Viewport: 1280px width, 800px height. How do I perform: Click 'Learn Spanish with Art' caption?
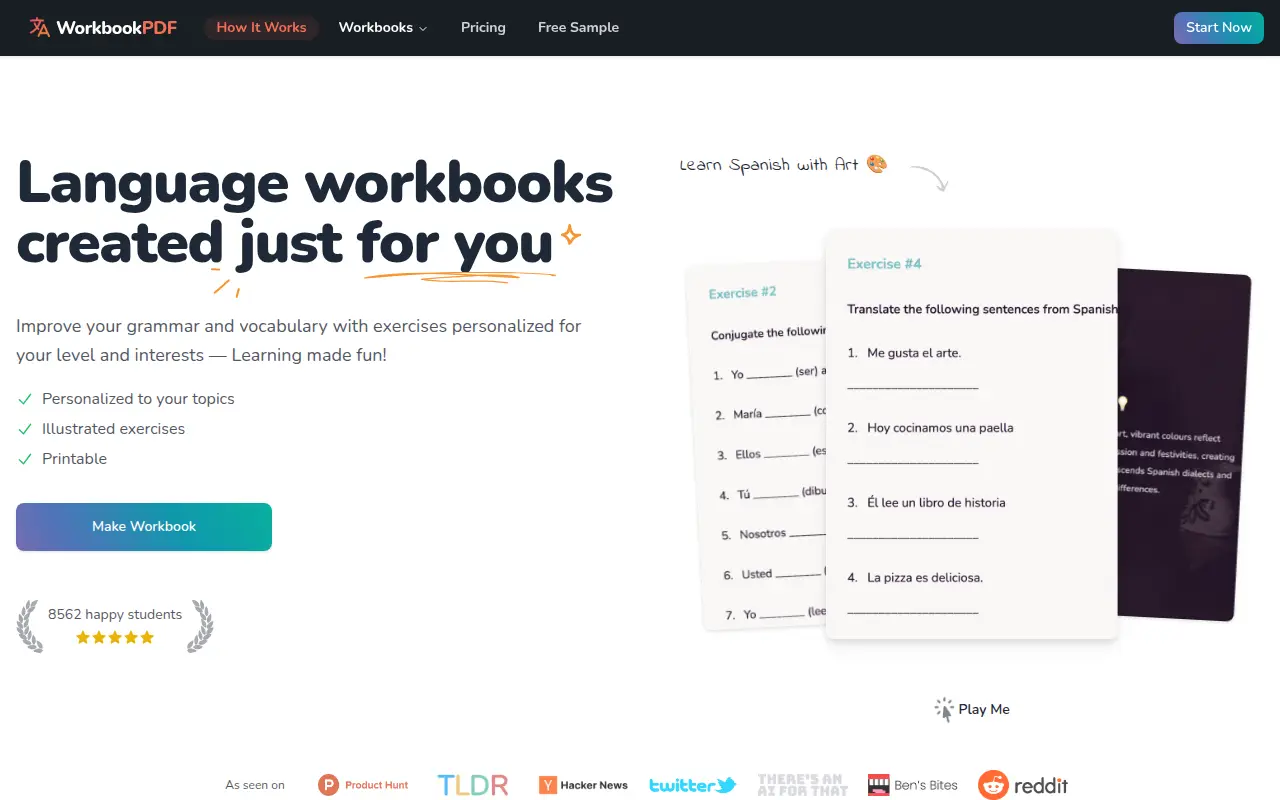click(770, 165)
